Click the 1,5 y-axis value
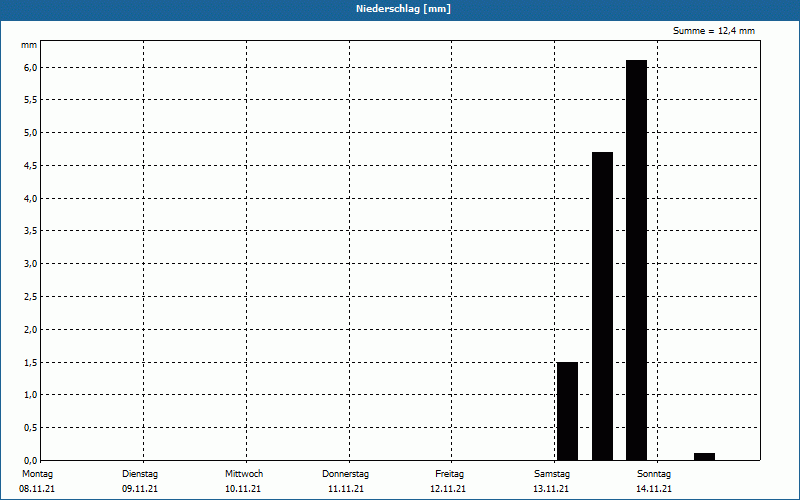This screenshot has width=800, height=500. [x=31, y=362]
